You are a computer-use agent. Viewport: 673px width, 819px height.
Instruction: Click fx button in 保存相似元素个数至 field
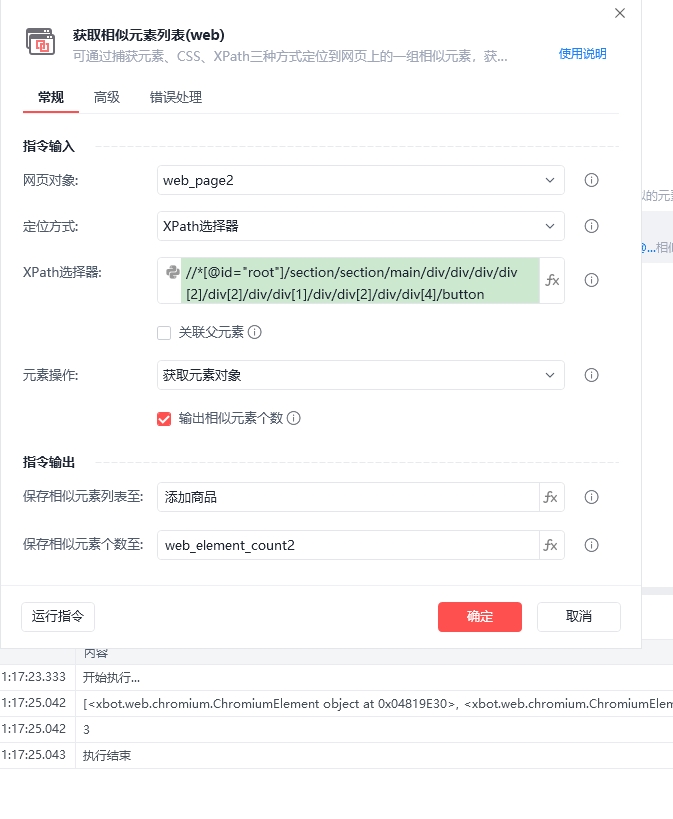tap(551, 545)
